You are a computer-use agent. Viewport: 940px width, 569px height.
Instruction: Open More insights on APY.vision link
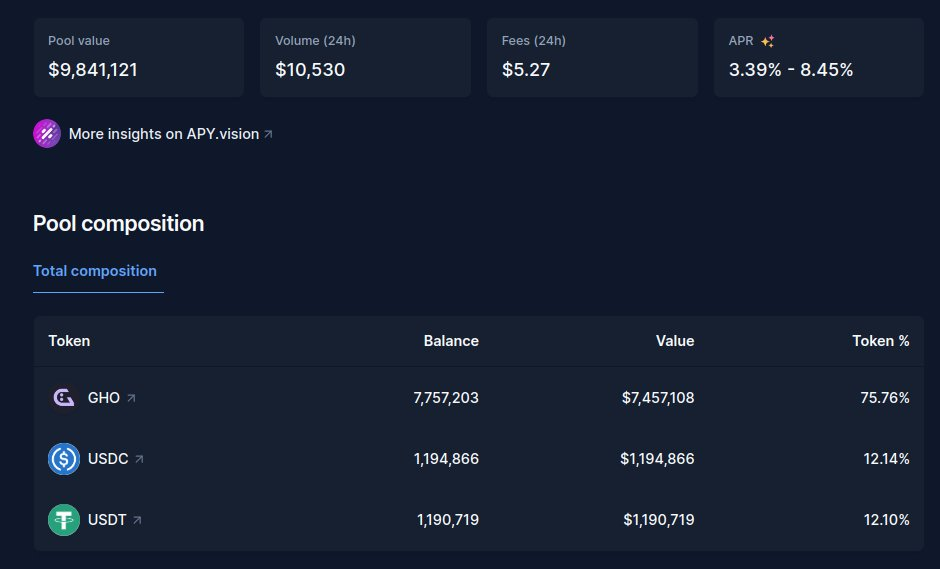click(163, 133)
